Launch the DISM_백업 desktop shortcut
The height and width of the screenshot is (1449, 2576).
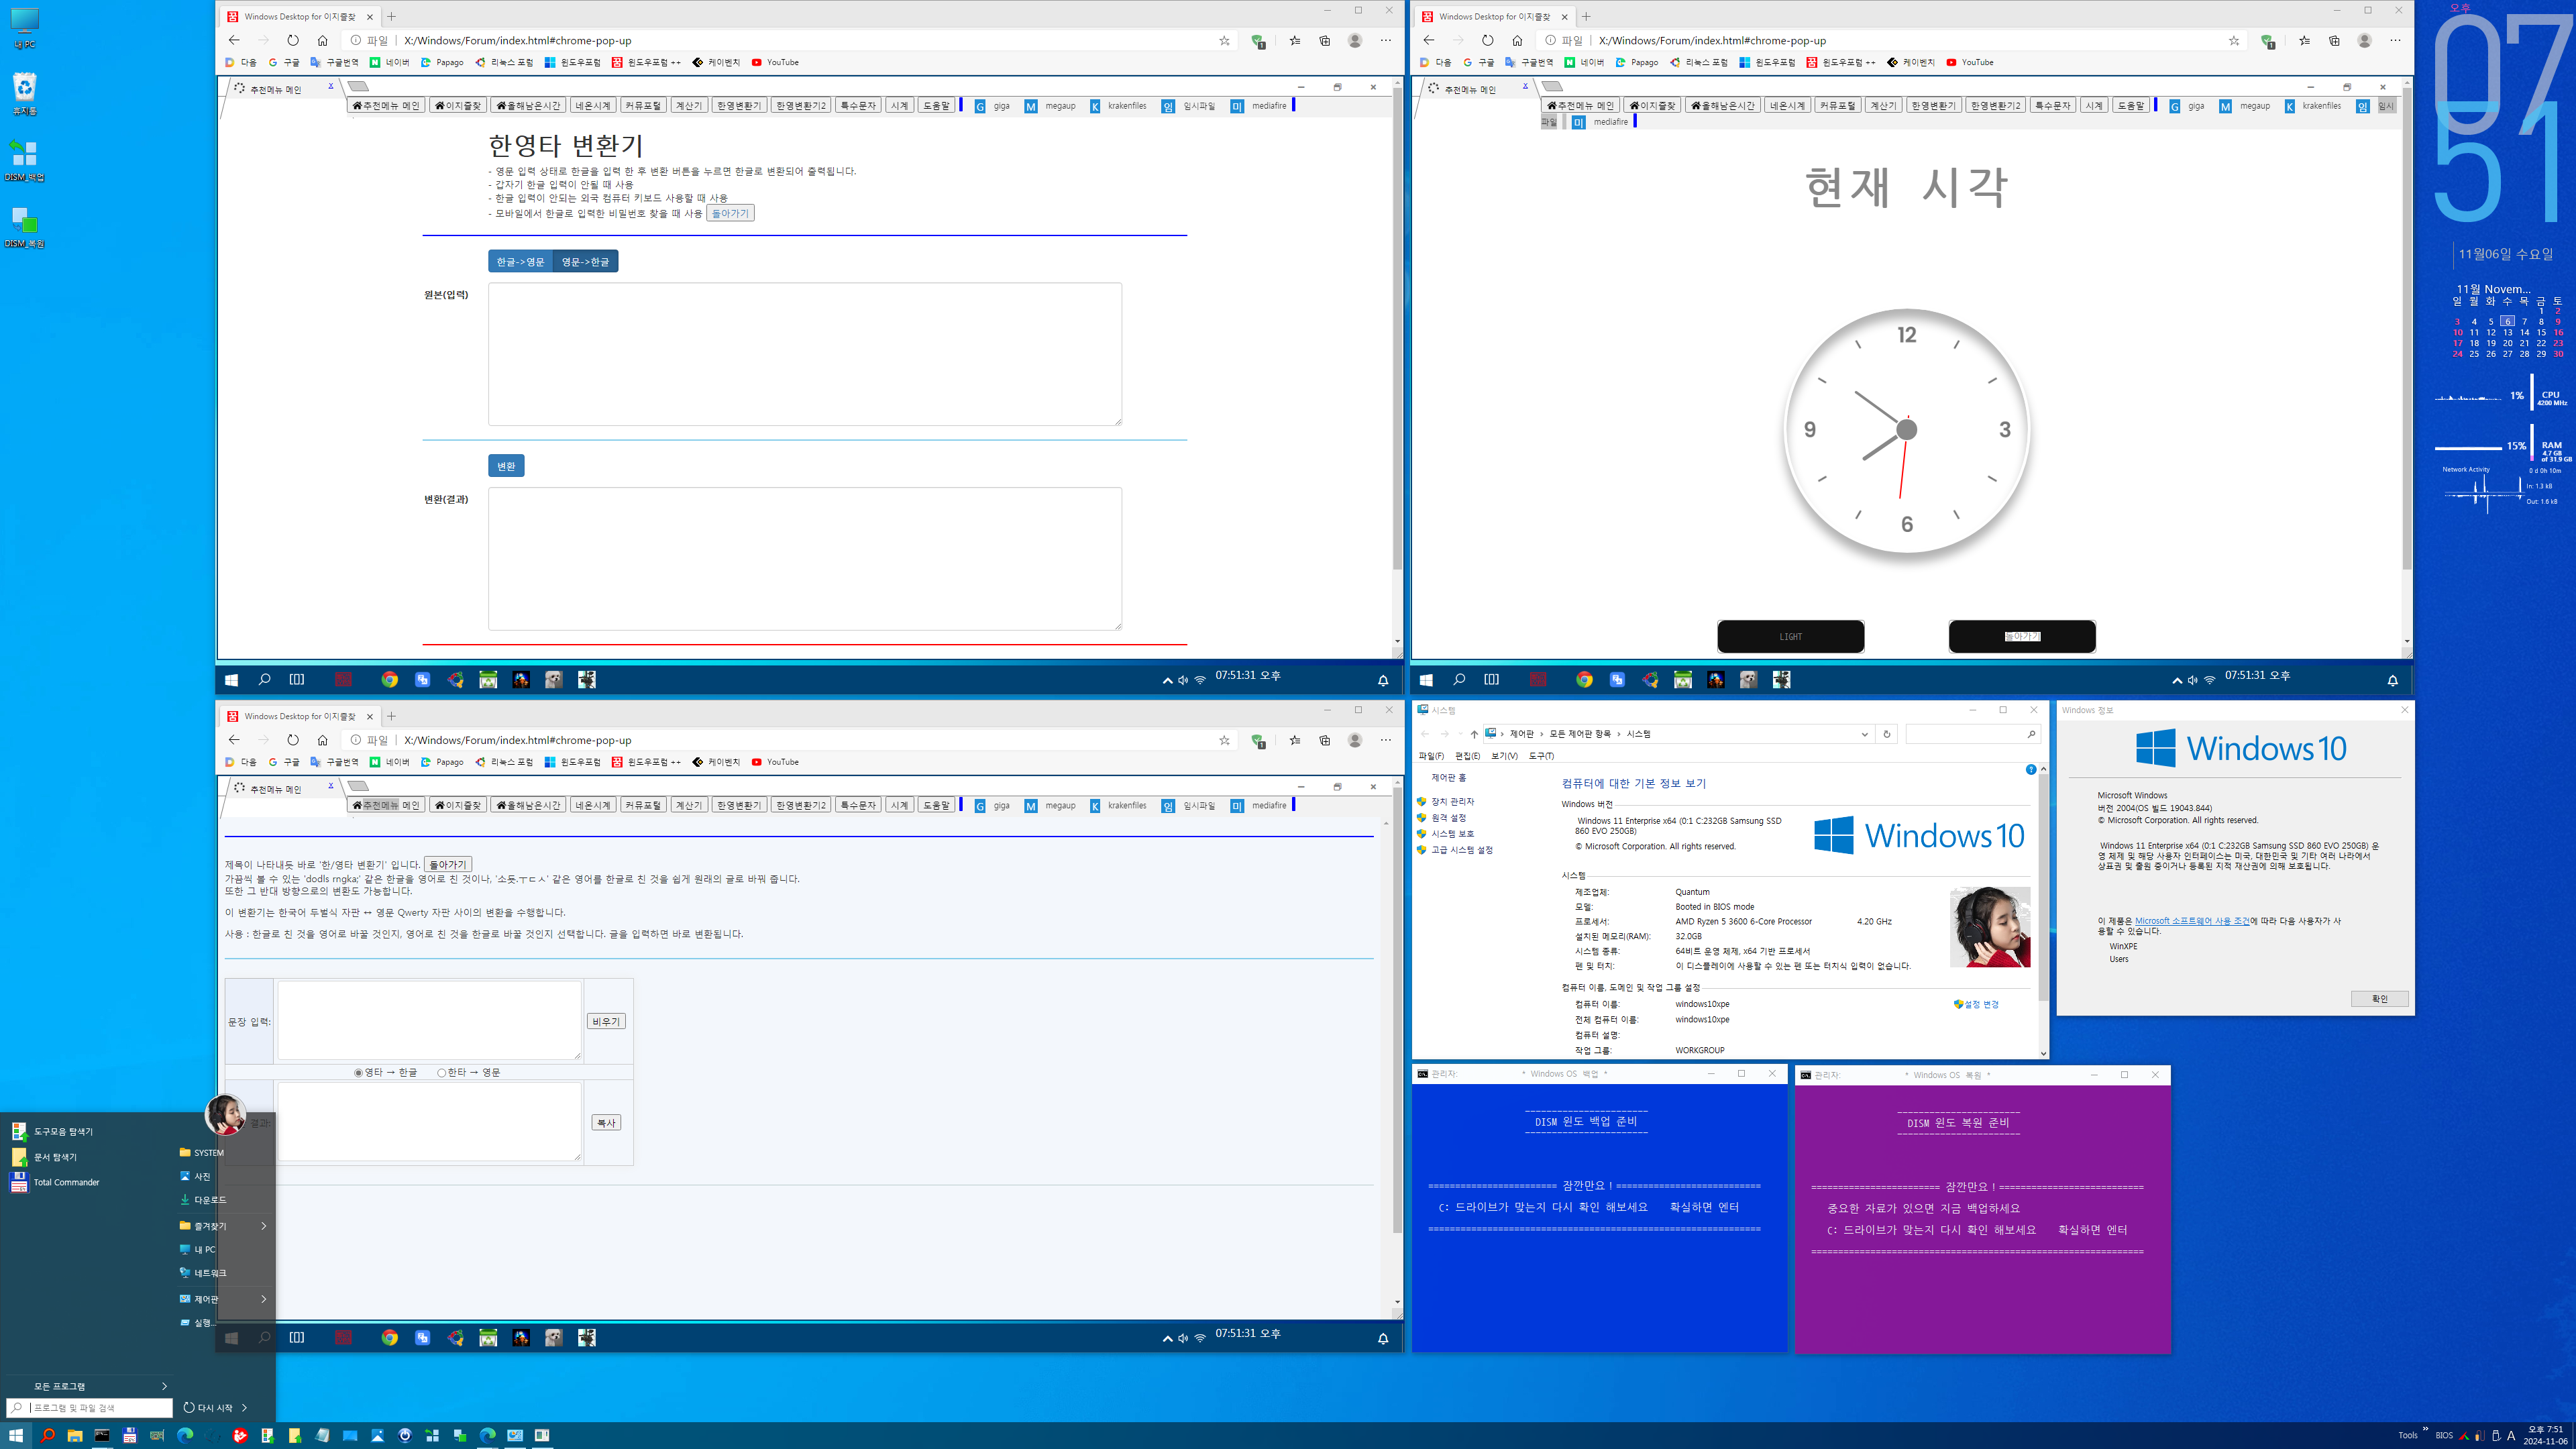(x=25, y=160)
